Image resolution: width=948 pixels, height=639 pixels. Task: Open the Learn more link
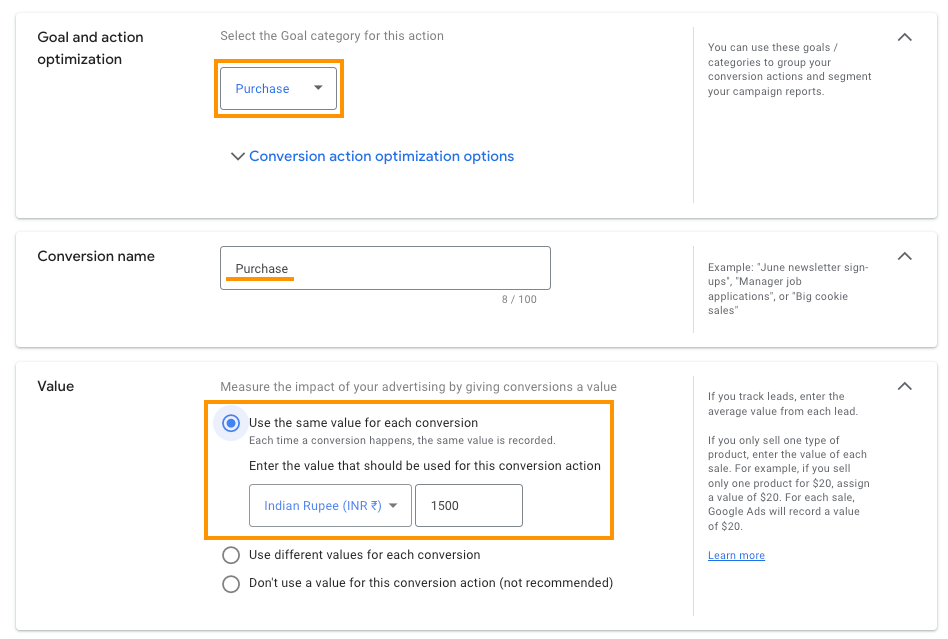736,555
